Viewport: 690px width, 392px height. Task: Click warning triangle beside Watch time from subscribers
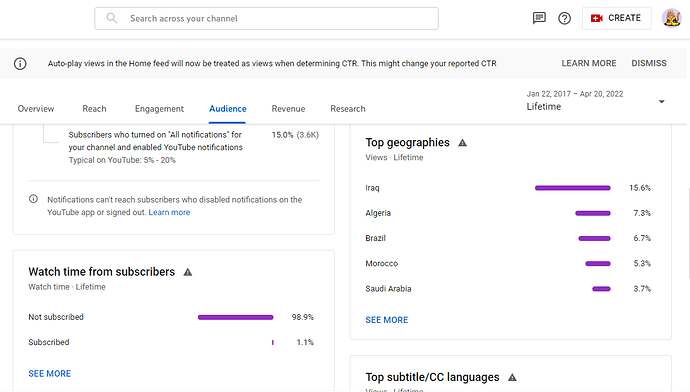(188, 272)
